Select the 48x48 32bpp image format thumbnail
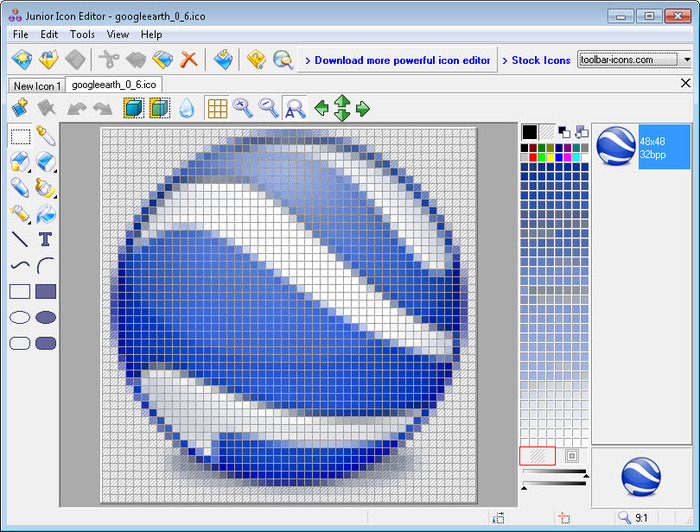Viewport: 700px width, 532px height. coord(642,146)
